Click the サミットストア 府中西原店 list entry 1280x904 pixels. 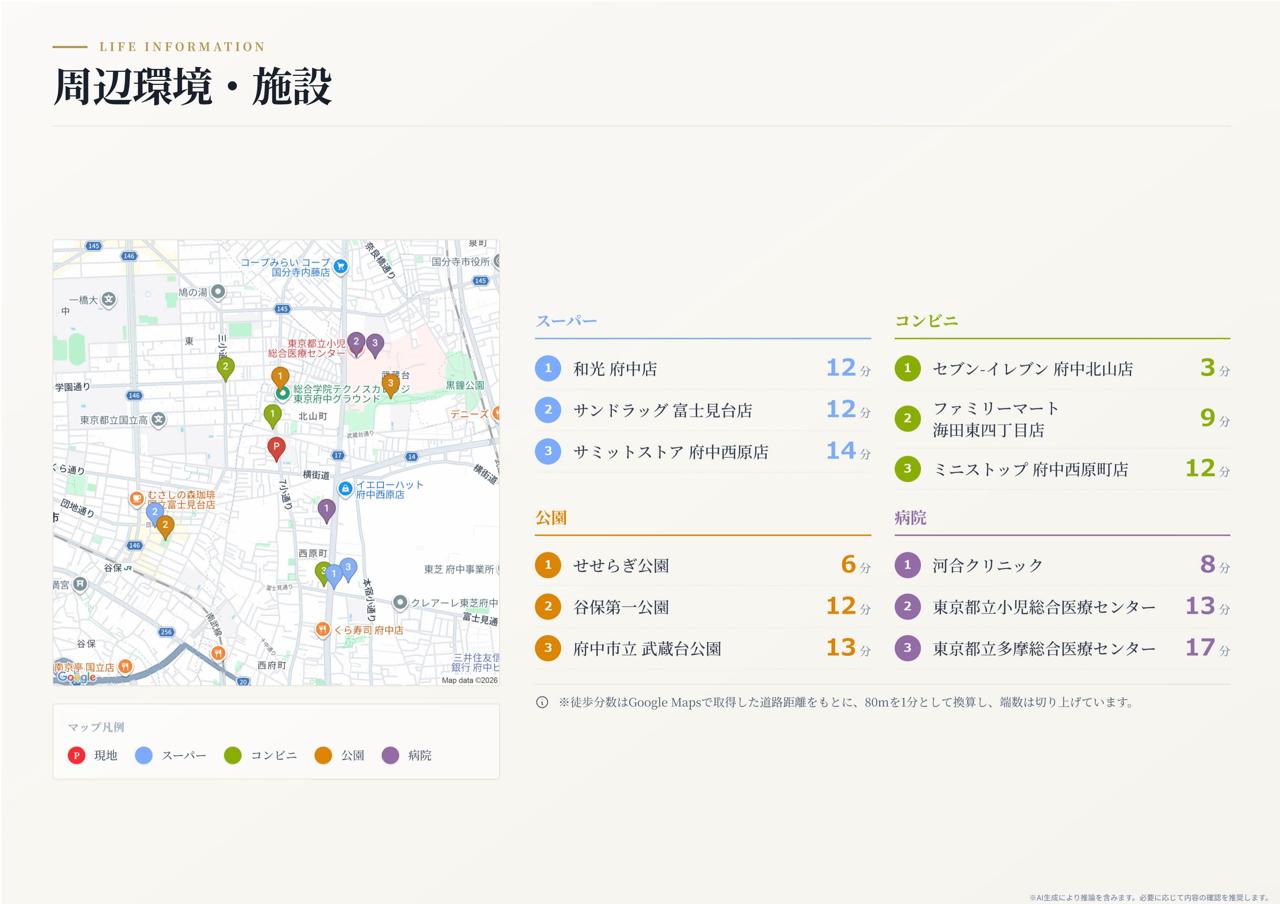tap(702, 452)
